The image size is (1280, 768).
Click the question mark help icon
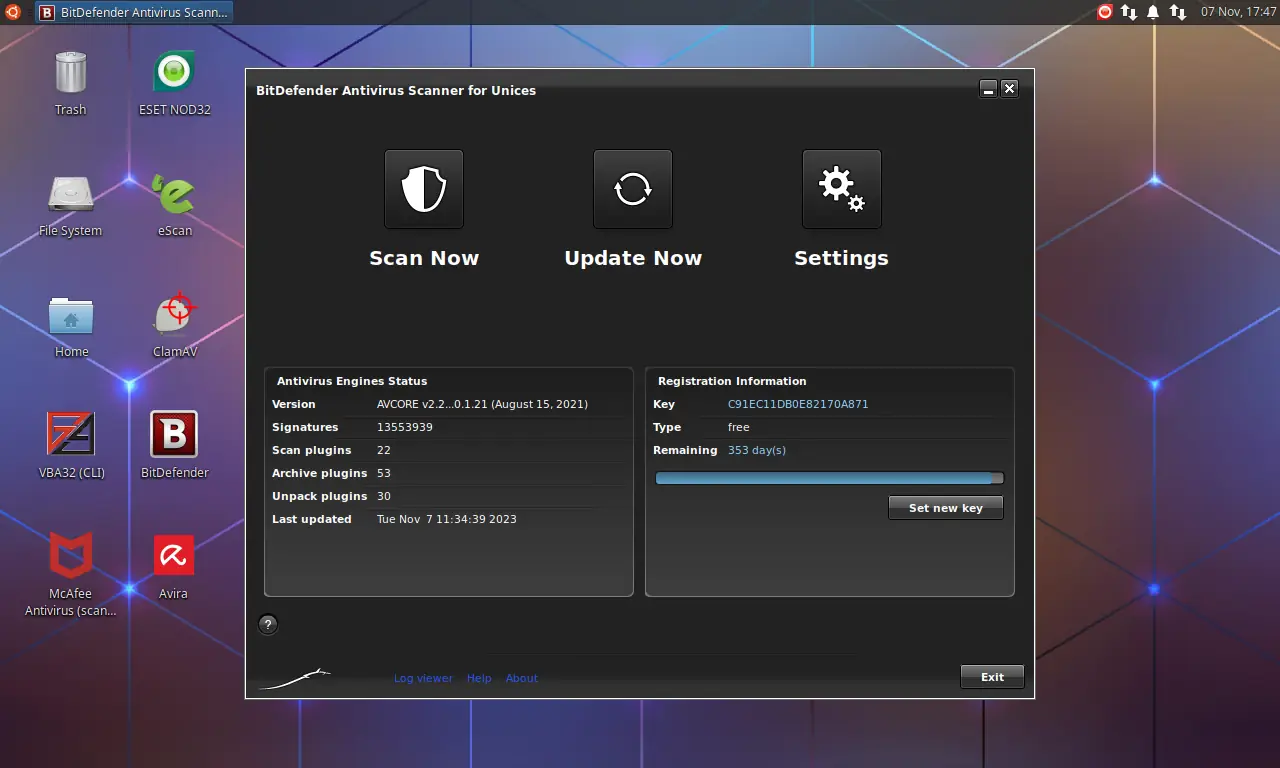point(268,625)
